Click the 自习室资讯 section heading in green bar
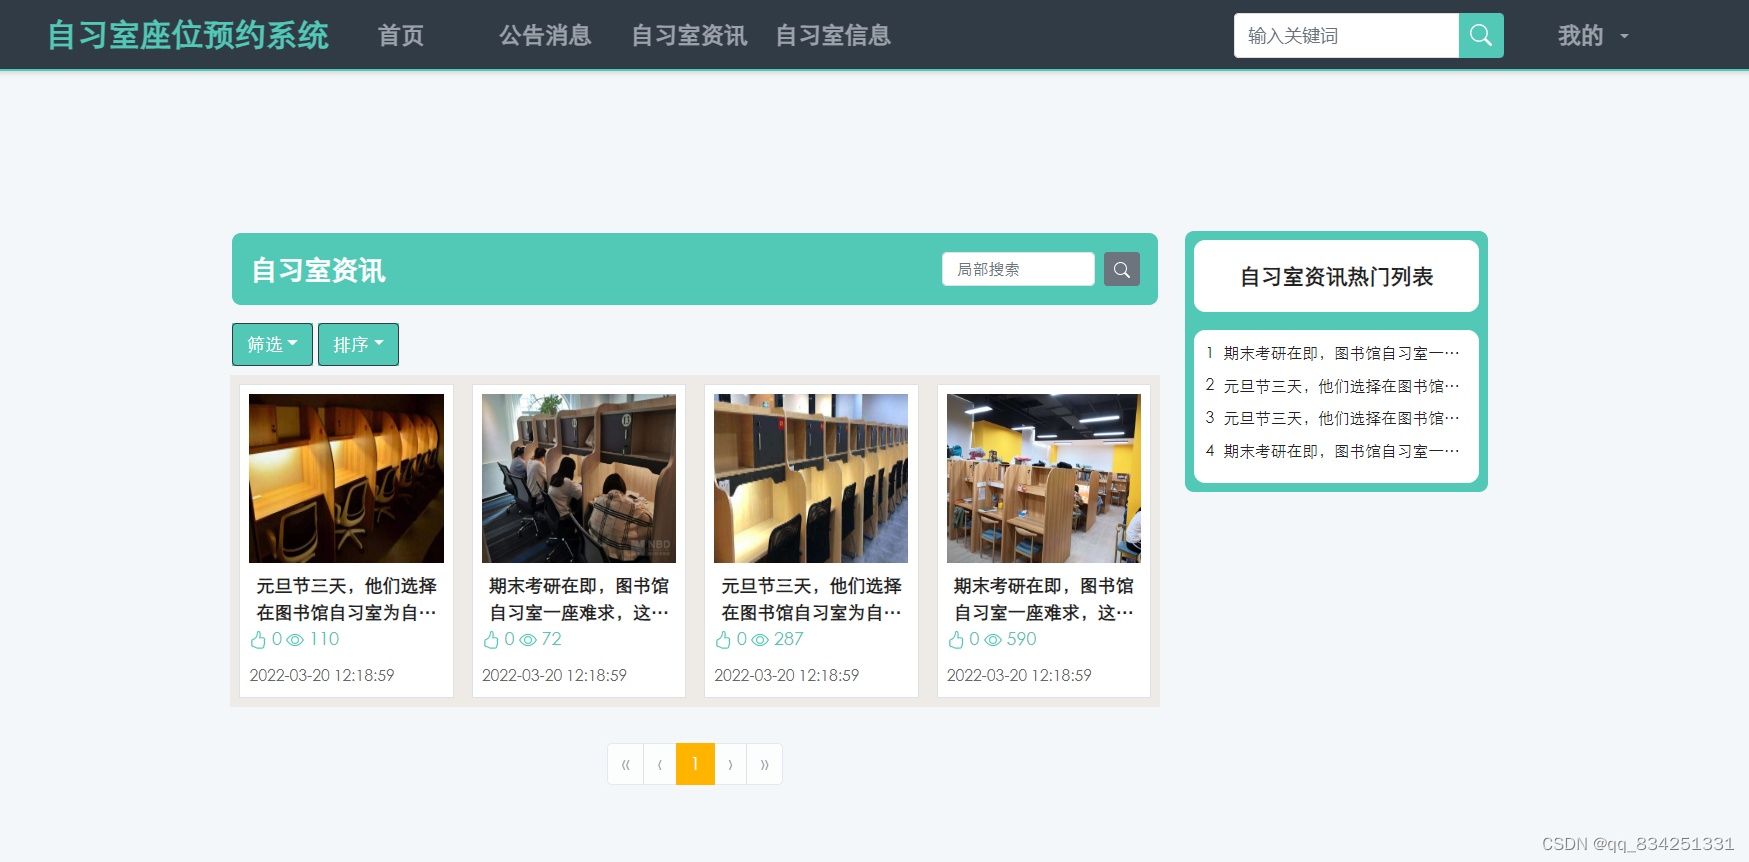This screenshot has width=1749, height=862. (318, 270)
